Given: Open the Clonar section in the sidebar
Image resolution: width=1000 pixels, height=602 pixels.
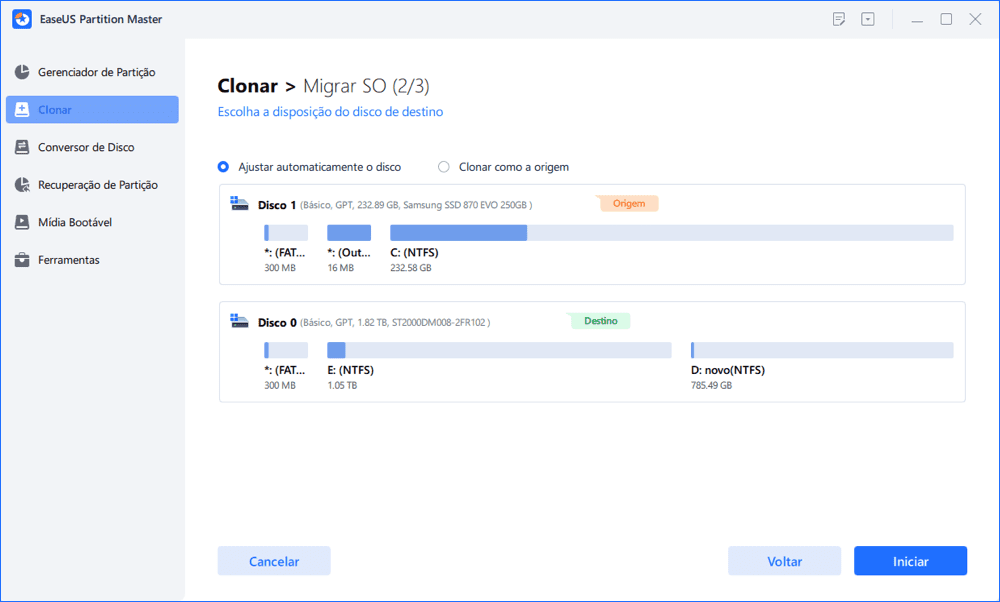Looking at the screenshot, I should pos(92,110).
